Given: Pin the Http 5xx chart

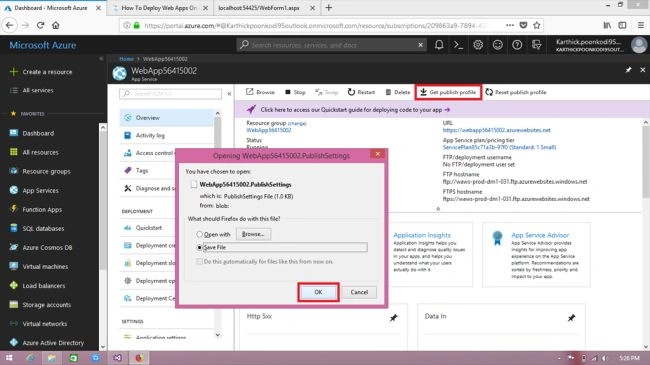Looking at the screenshot, I should click(393, 318).
